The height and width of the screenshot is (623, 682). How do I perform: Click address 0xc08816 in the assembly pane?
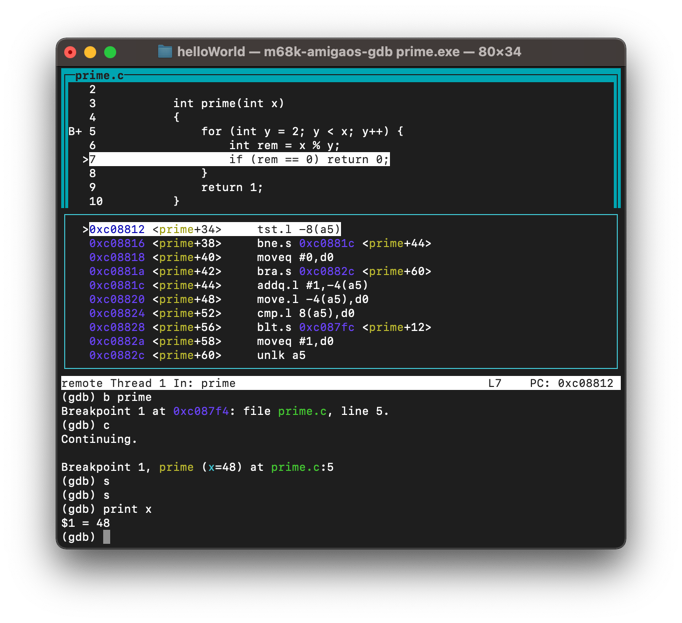tap(117, 243)
